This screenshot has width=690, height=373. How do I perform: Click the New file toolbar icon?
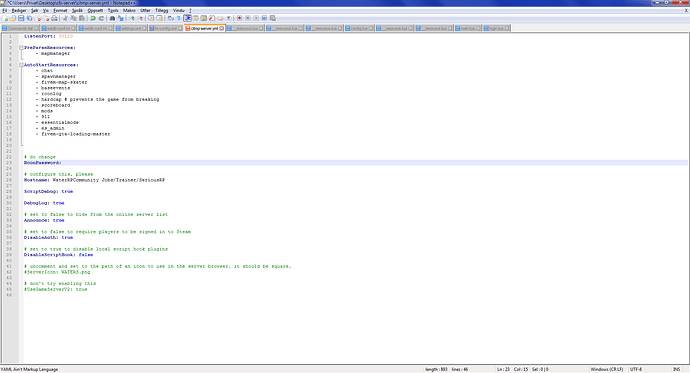[5, 18]
